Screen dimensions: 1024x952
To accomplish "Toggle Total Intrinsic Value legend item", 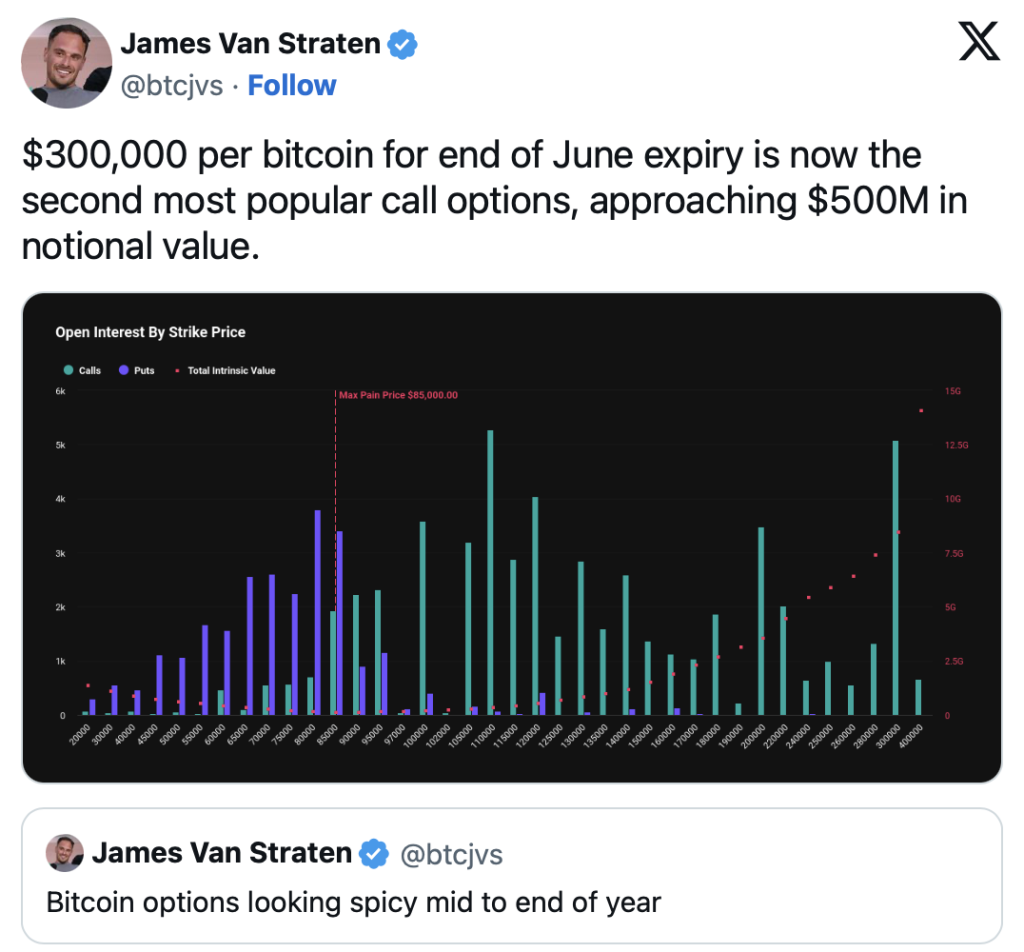I will click(225, 370).
